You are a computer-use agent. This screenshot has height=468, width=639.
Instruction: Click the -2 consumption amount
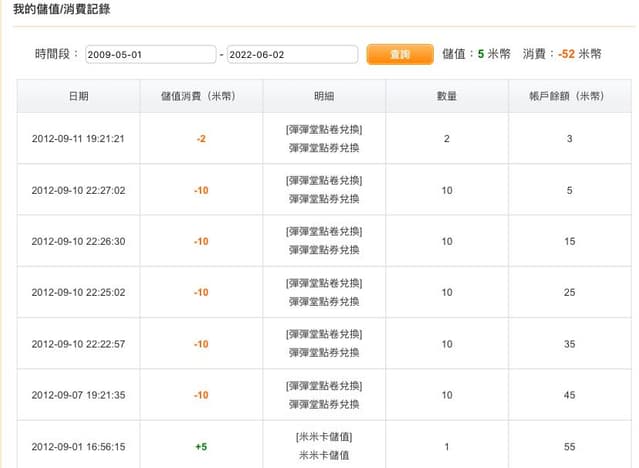coord(201,139)
